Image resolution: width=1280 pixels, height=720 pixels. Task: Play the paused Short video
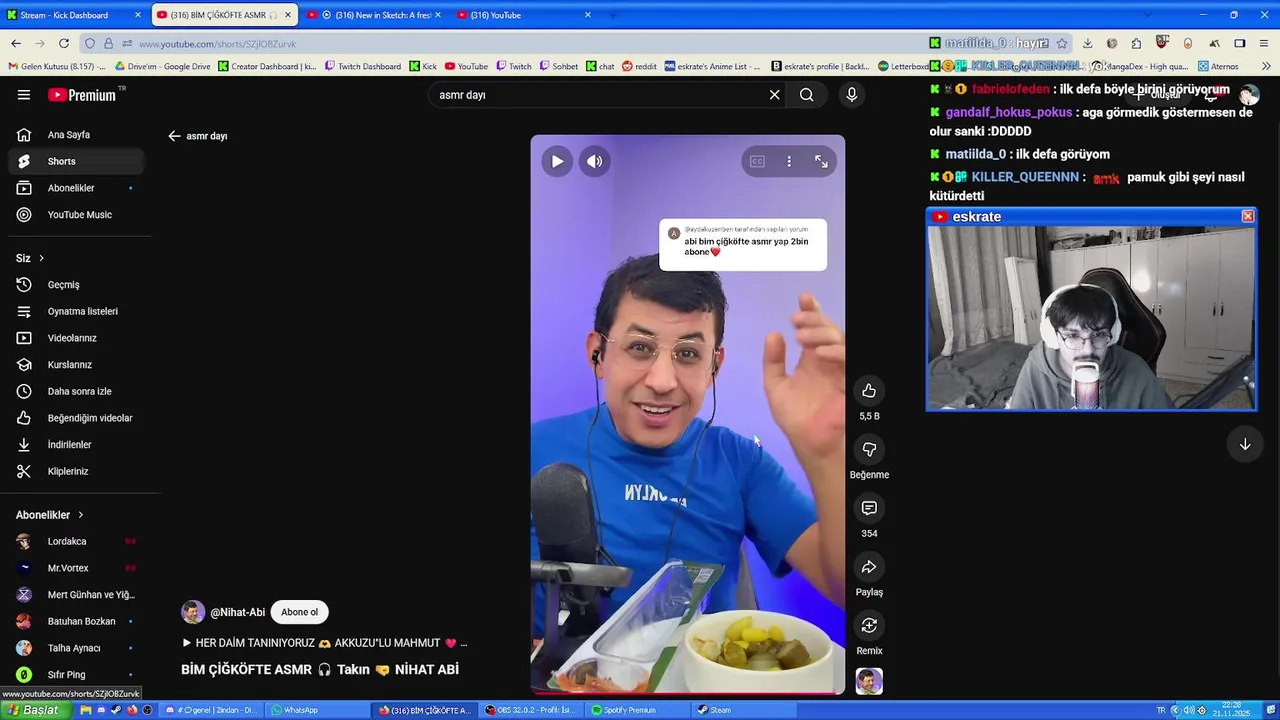click(557, 161)
